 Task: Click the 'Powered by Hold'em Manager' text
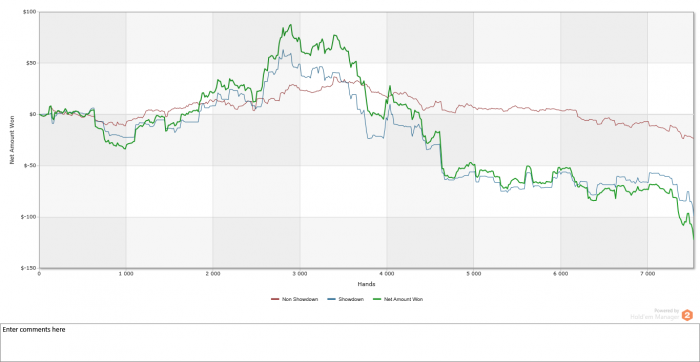(655, 314)
